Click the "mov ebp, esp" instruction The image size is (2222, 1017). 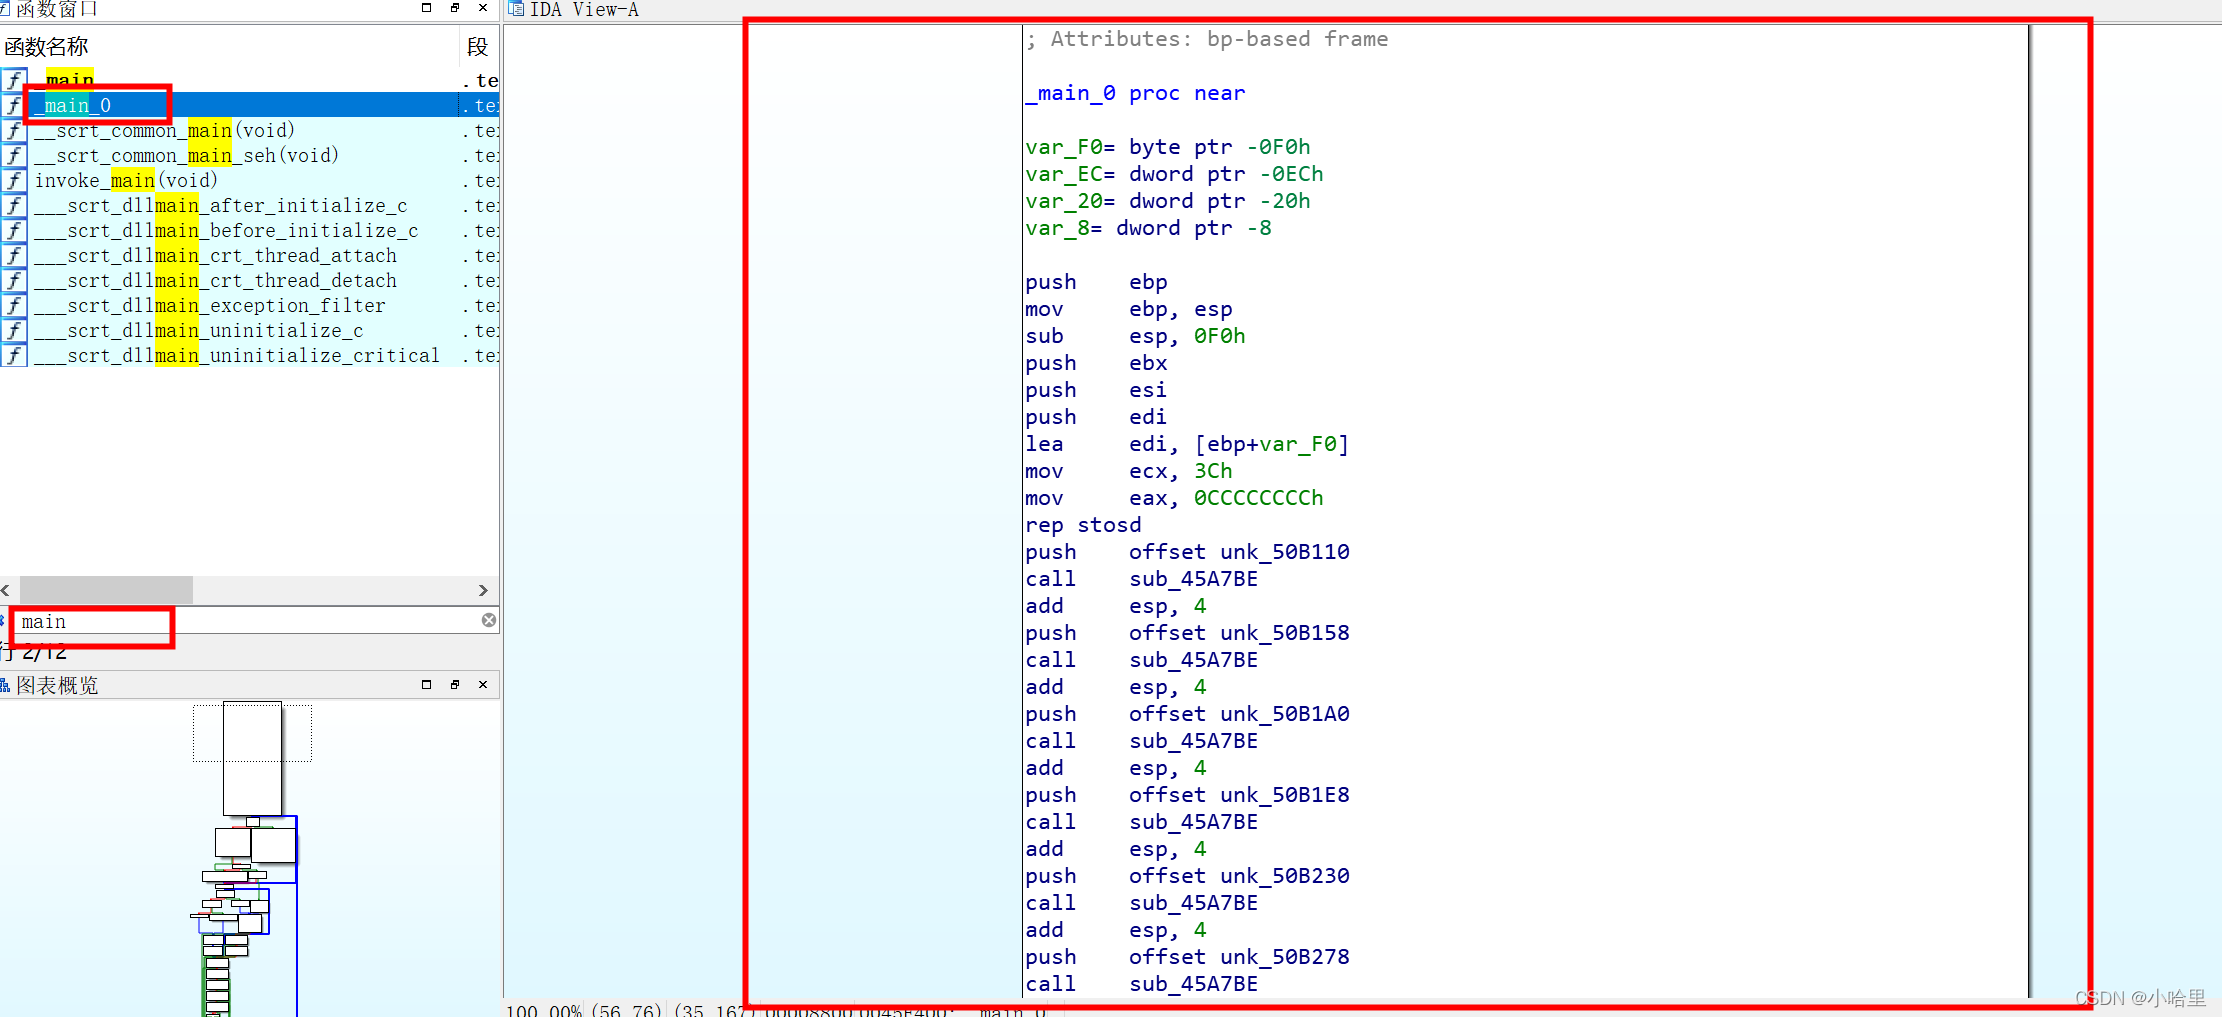coord(1129,309)
